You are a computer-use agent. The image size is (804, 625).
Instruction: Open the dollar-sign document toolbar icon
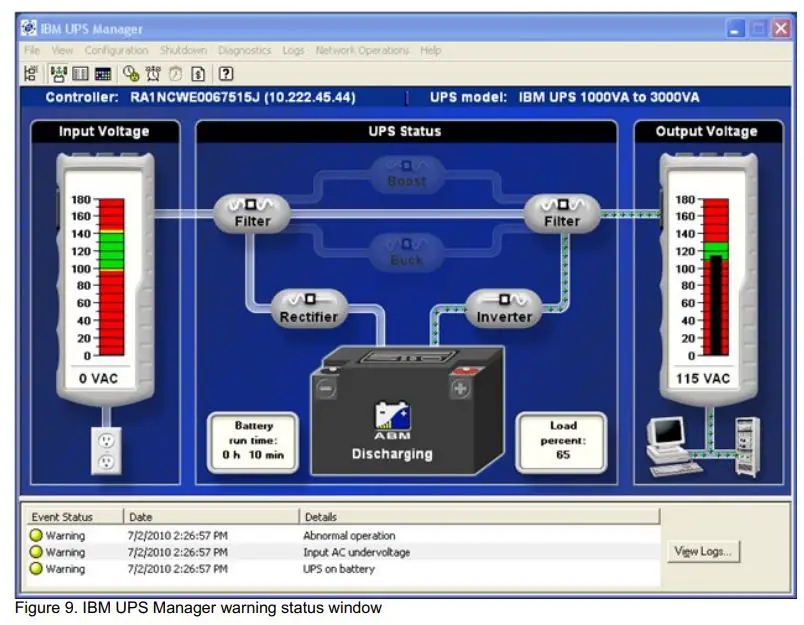(198, 74)
